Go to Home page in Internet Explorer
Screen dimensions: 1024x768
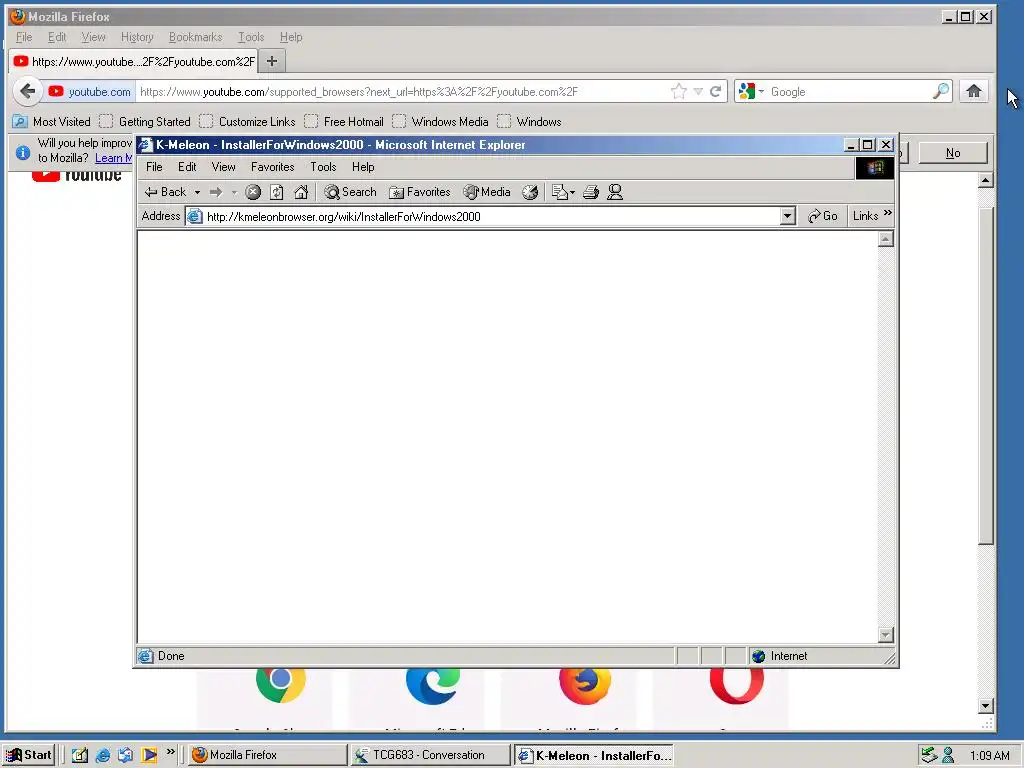(301, 192)
